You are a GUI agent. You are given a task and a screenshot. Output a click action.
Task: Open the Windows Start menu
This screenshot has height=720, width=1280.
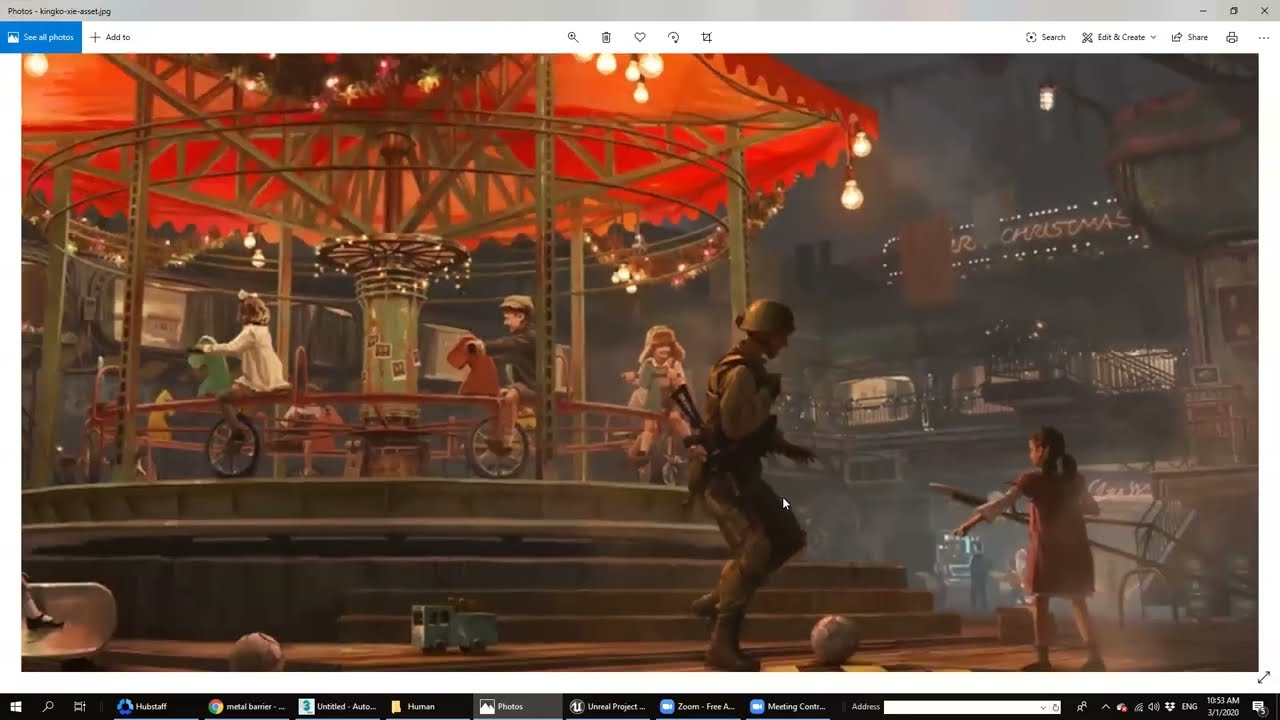coord(15,706)
